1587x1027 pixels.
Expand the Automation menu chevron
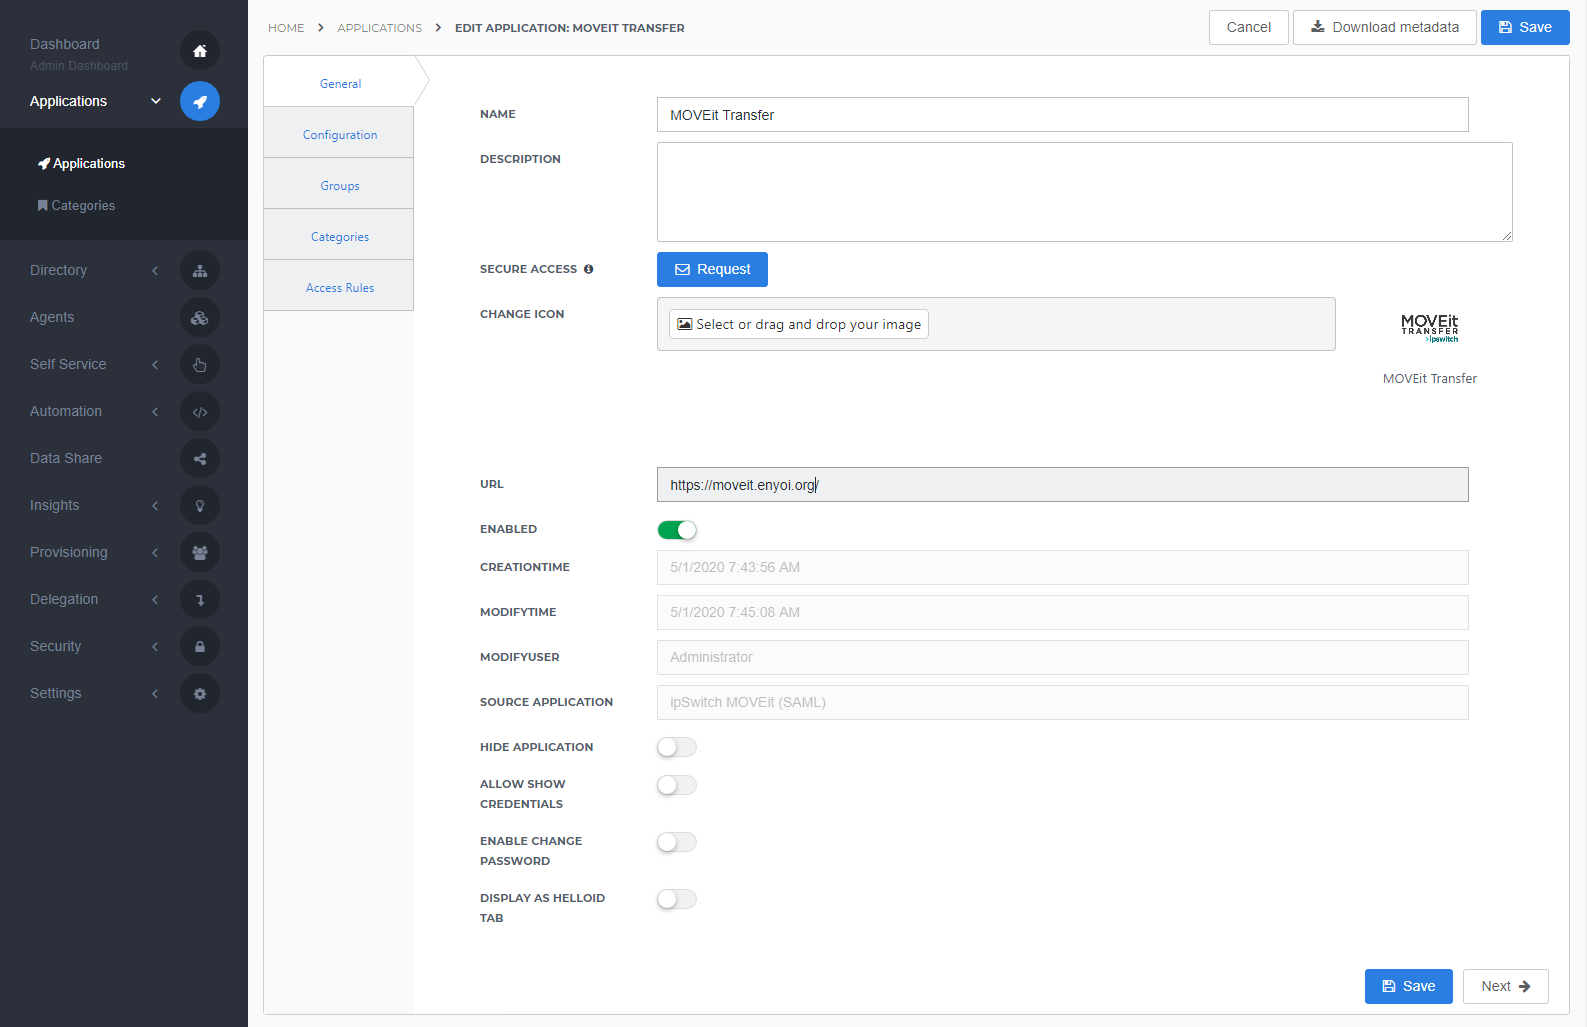(155, 412)
